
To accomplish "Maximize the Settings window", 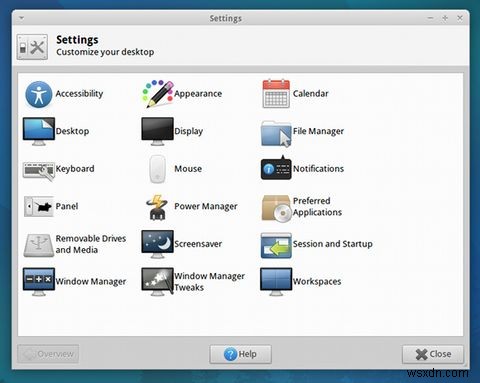I will (x=445, y=18).
